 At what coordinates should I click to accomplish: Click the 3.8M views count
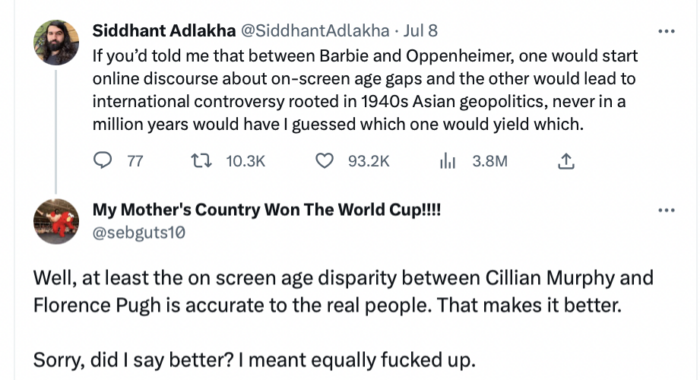point(490,161)
